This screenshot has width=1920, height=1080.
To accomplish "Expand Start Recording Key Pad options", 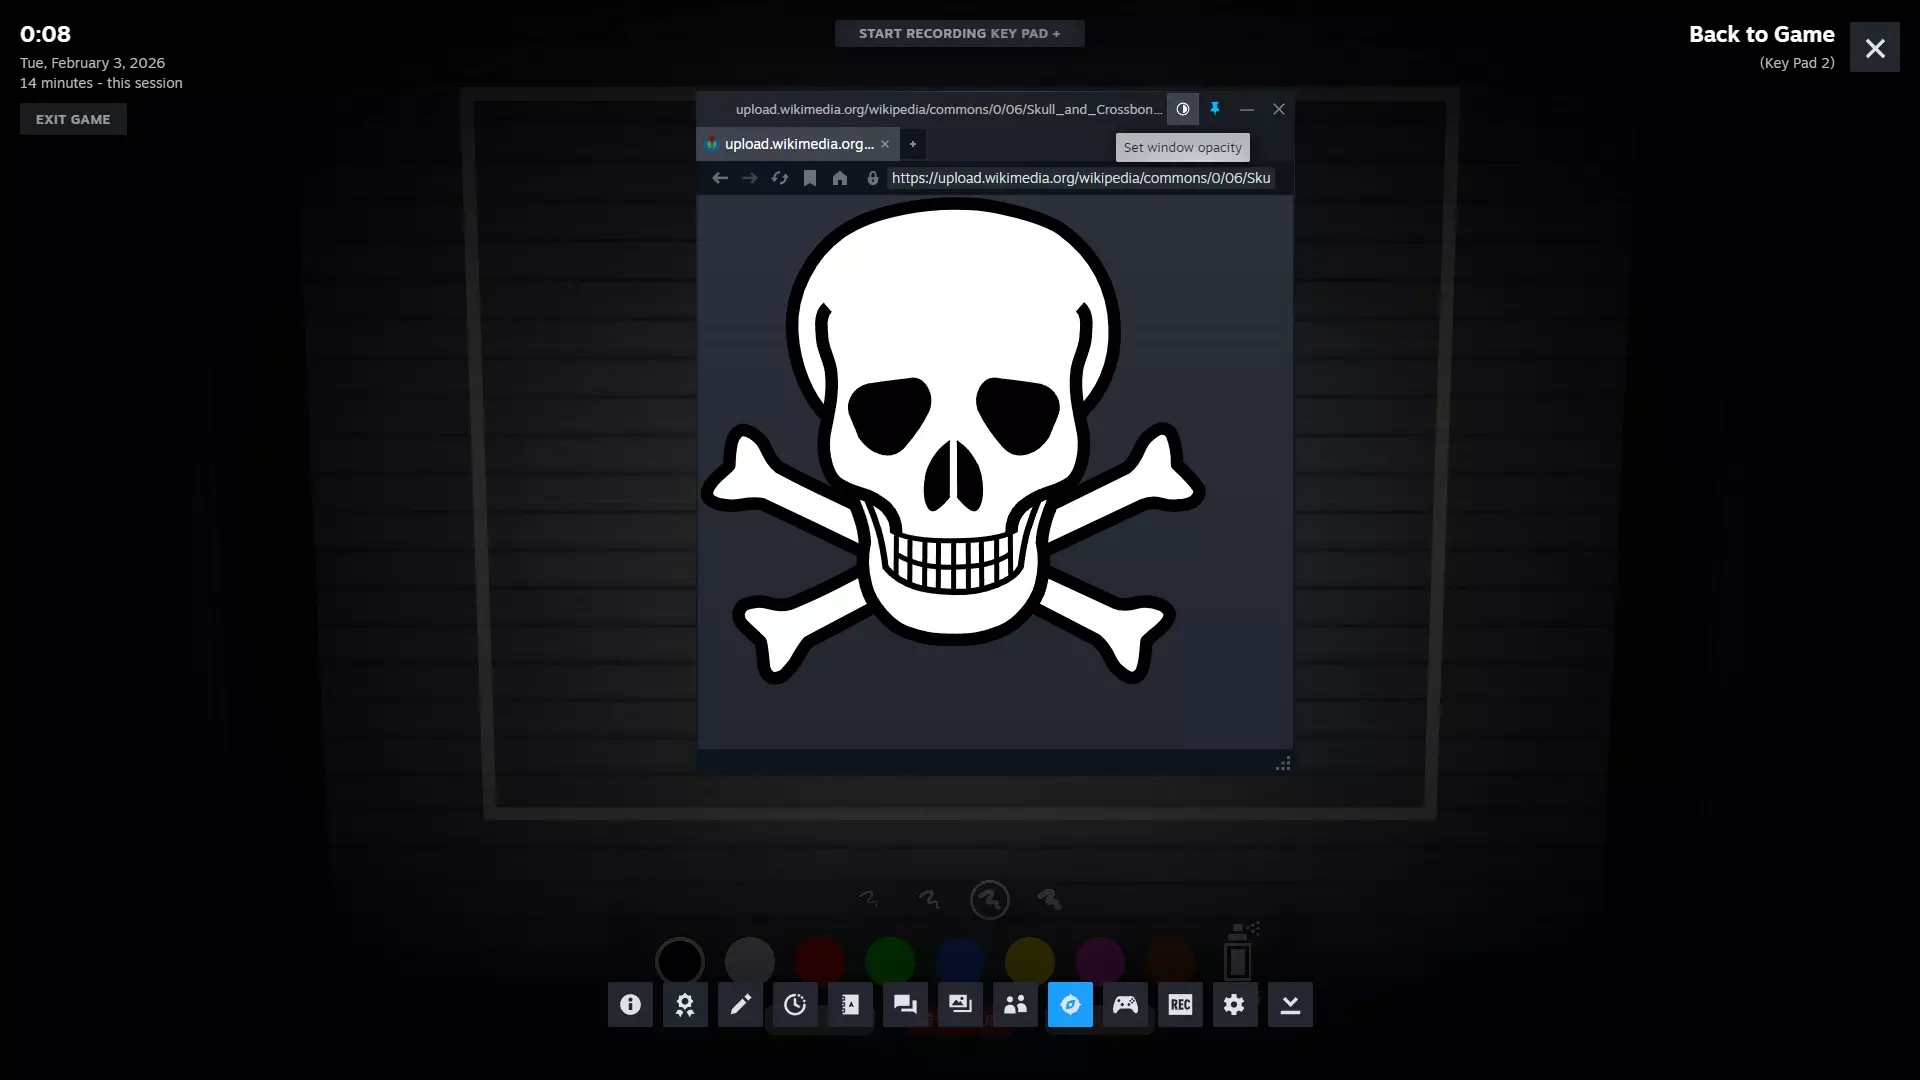I will 959,33.
